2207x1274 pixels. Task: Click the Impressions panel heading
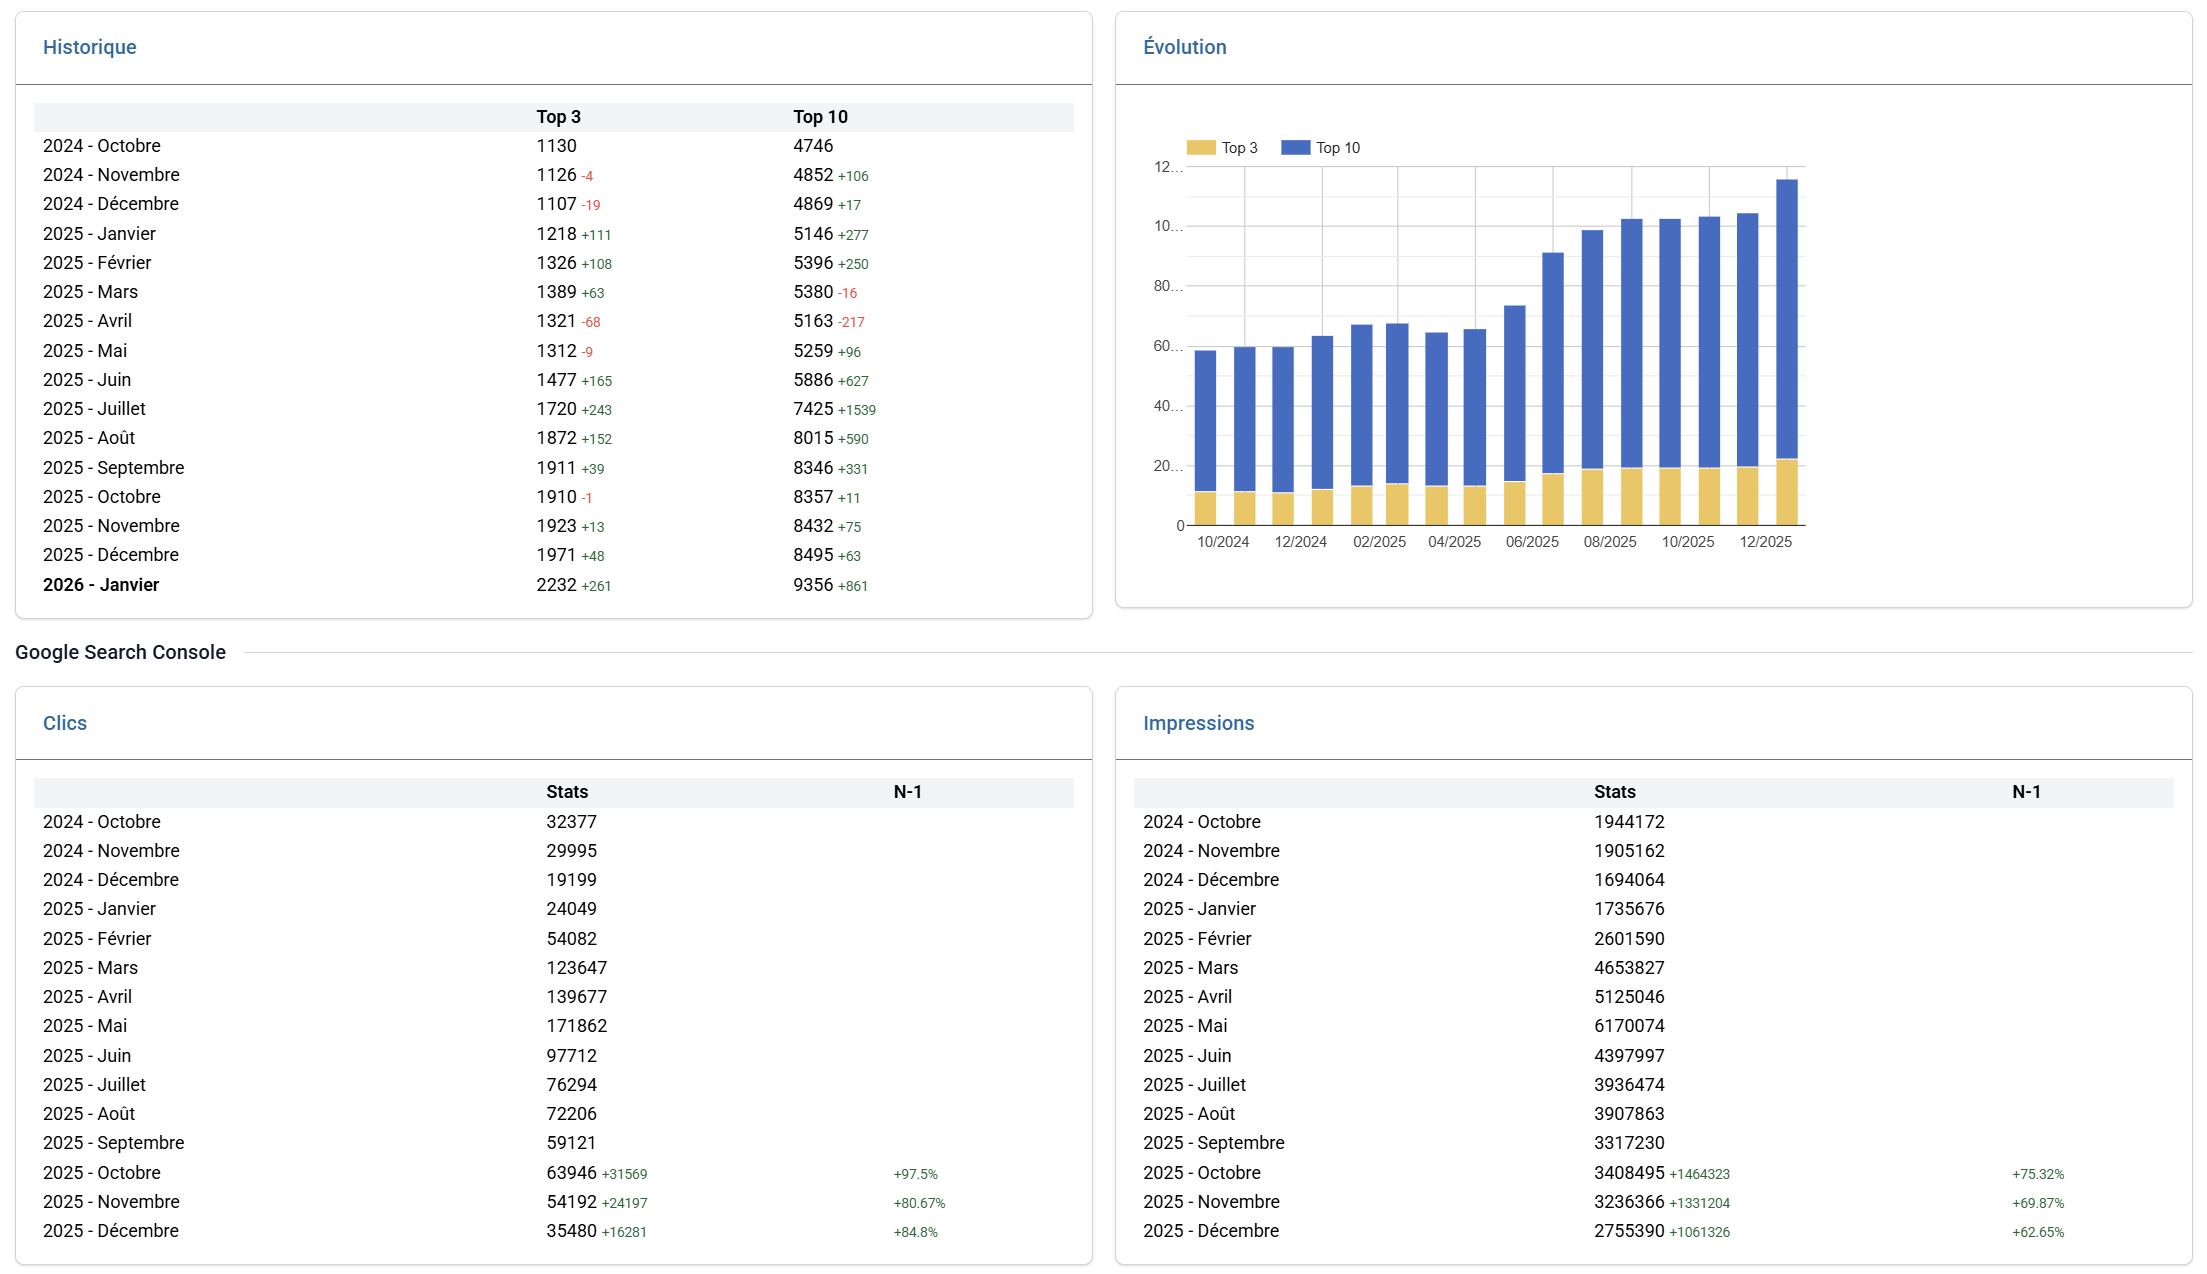click(x=1198, y=723)
